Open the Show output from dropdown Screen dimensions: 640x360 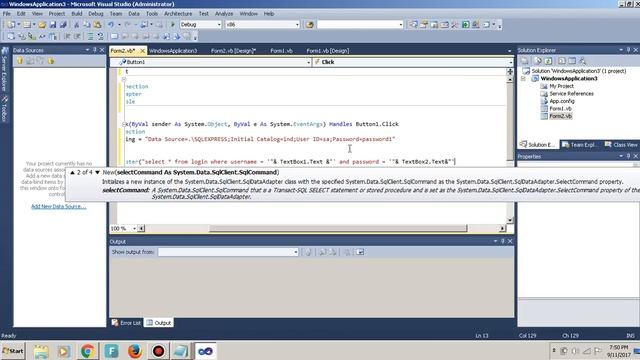pyautogui.click(x=296, y=252)
